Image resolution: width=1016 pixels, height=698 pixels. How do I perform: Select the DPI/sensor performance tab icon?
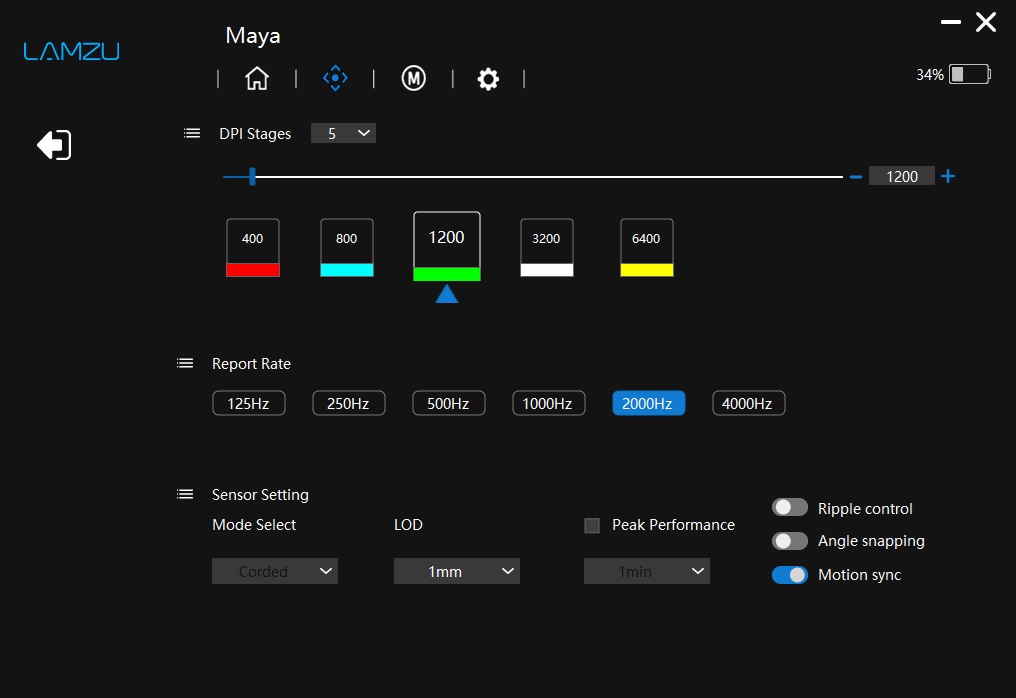coord(335,78)
